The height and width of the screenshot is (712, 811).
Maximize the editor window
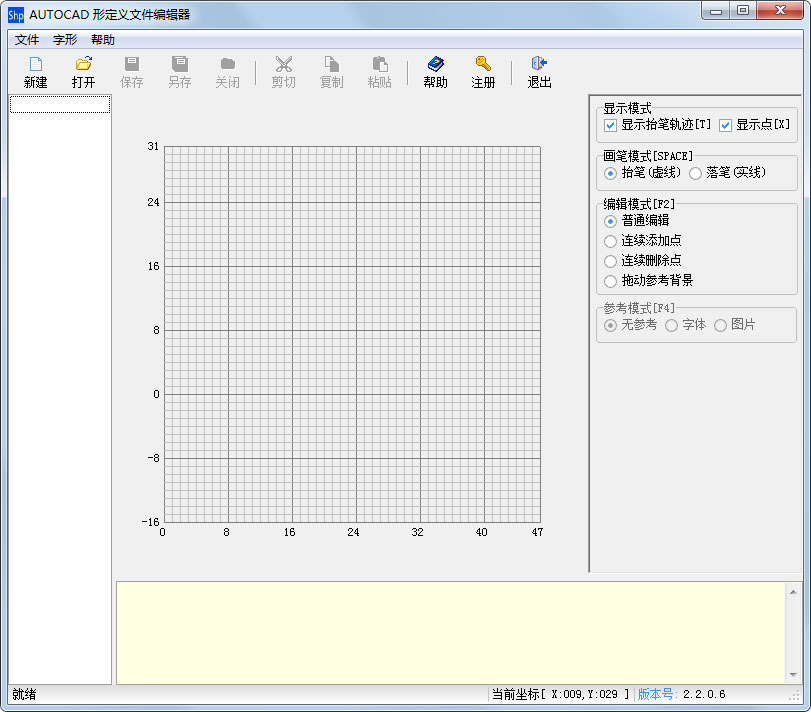pyautogui.click(x=743, y=10)
